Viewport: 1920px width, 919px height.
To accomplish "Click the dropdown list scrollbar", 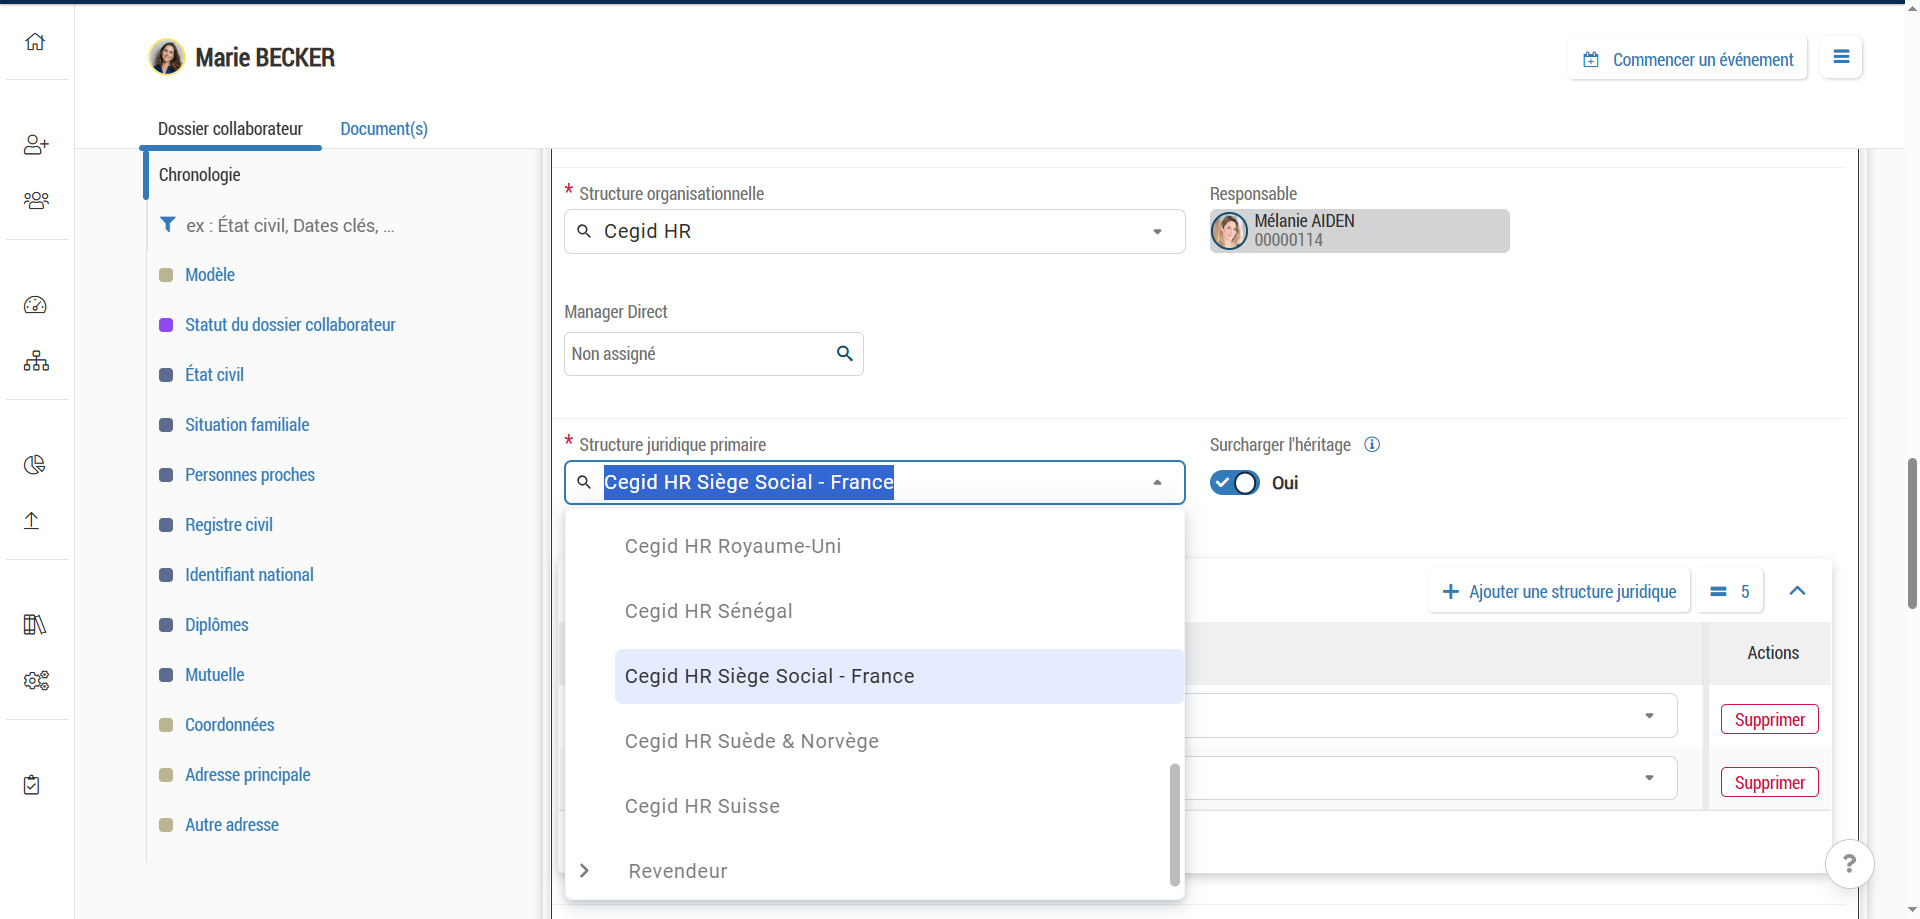I will (1175, 824).
